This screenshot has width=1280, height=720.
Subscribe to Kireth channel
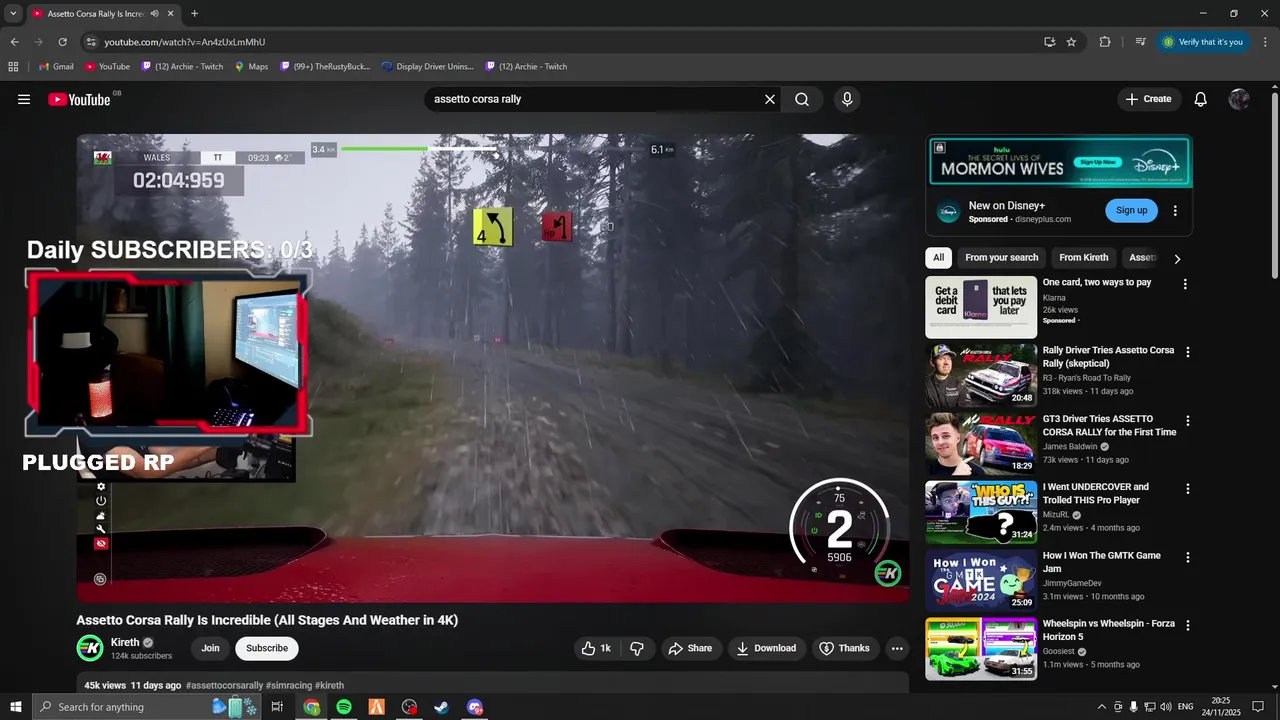coord(267,648)
